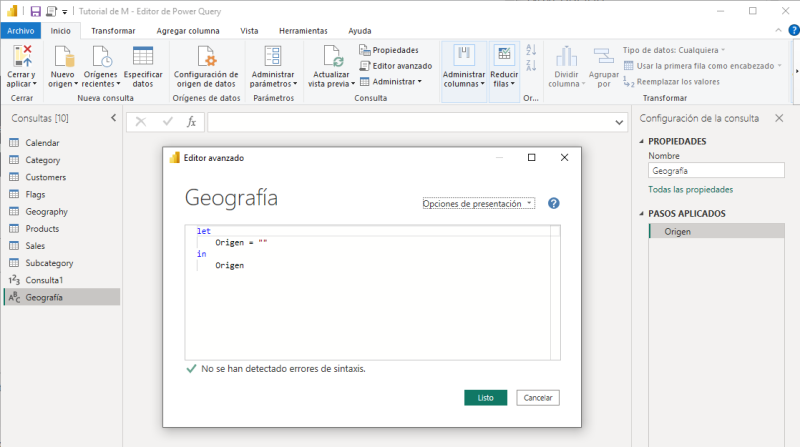This screenshot has height=447, width=800.
Task: Select the Geografía query
Action: click(61, 297)
